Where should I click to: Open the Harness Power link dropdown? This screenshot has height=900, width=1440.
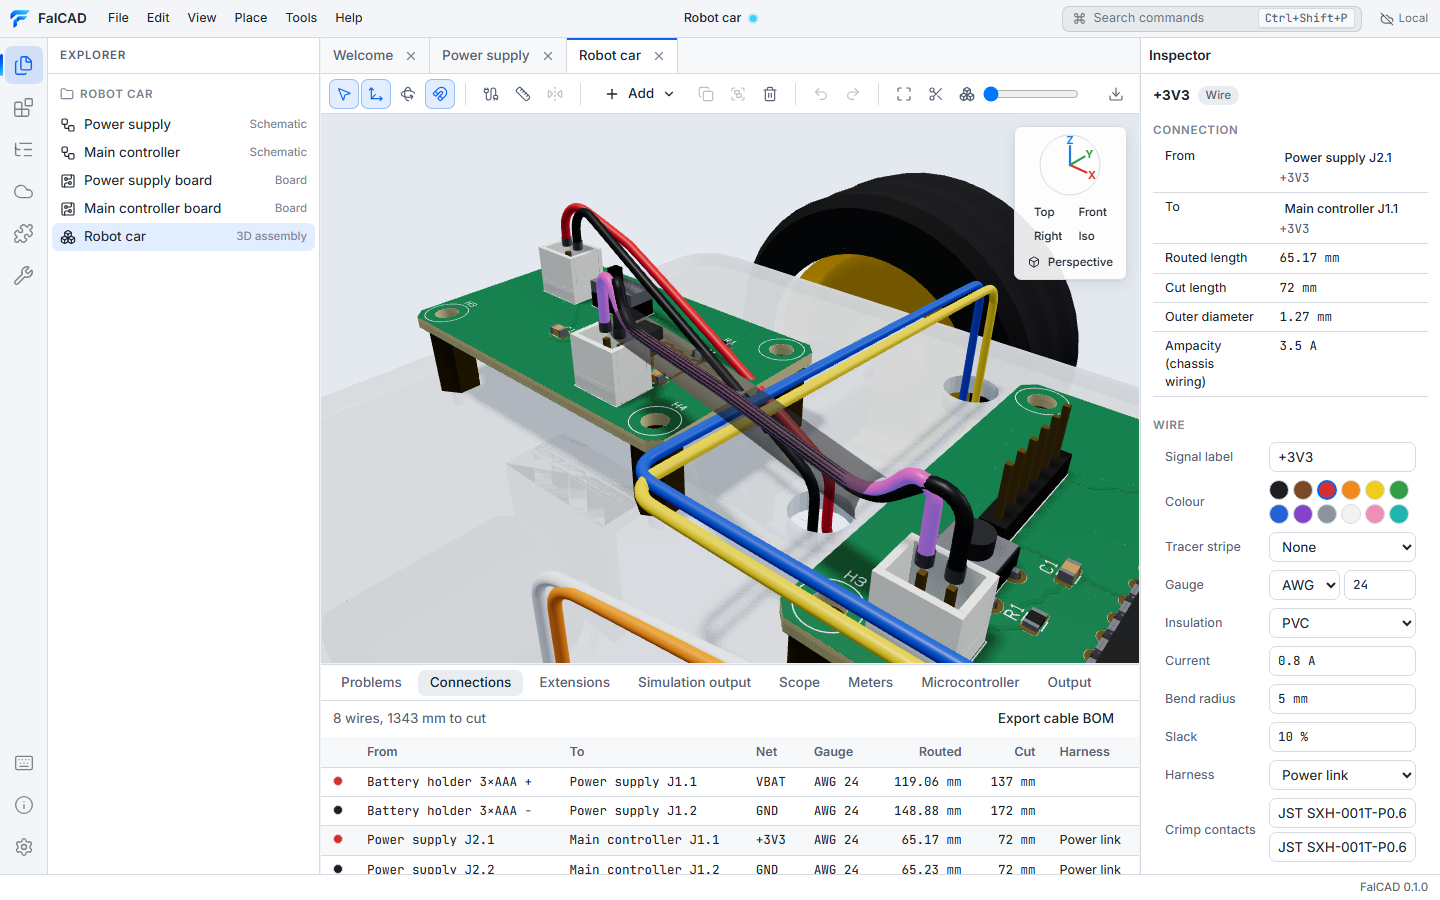coord(1342,775)
